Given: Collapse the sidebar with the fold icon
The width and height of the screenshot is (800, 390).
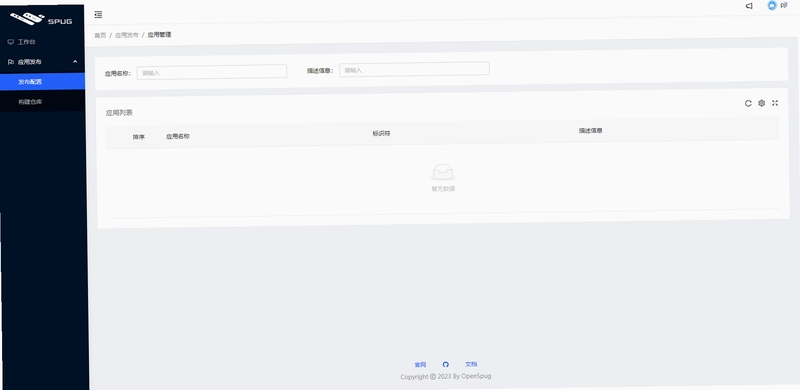Looking at the screenshot, I should pyautogui.click(x=98, y=15).
